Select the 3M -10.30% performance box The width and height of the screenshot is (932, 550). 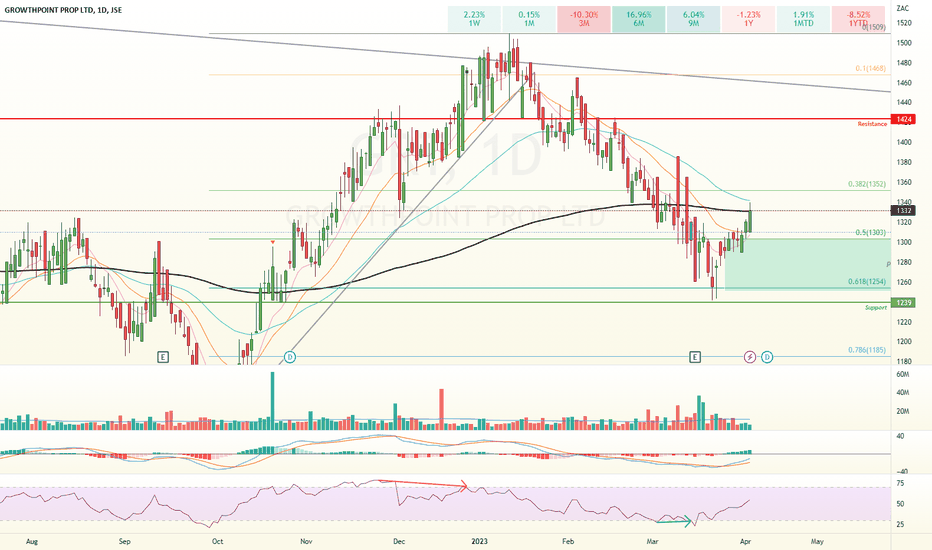point(584,19)
